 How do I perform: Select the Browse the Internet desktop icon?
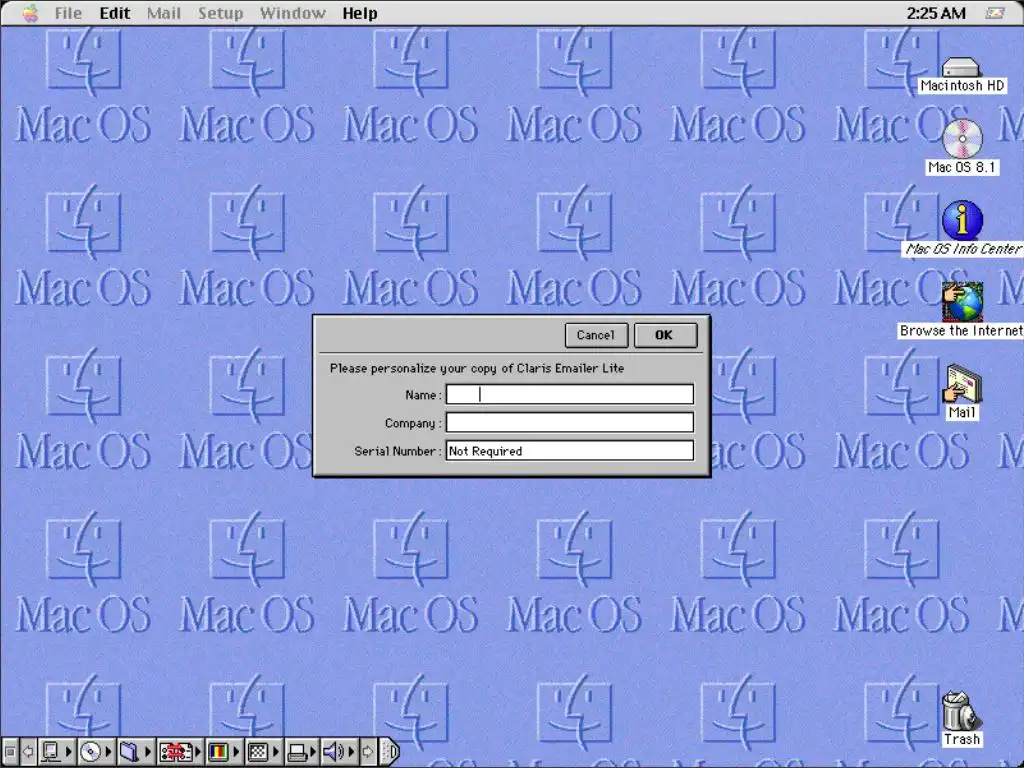pyautogui.click(x=962, y=302)
